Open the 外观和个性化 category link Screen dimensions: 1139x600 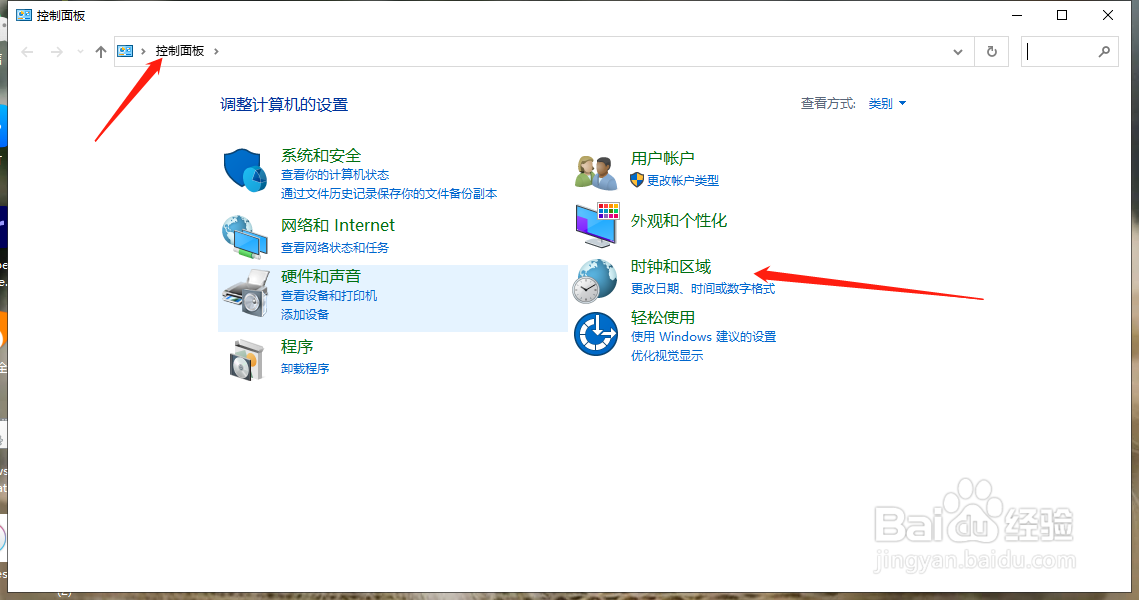pos(678,221)
